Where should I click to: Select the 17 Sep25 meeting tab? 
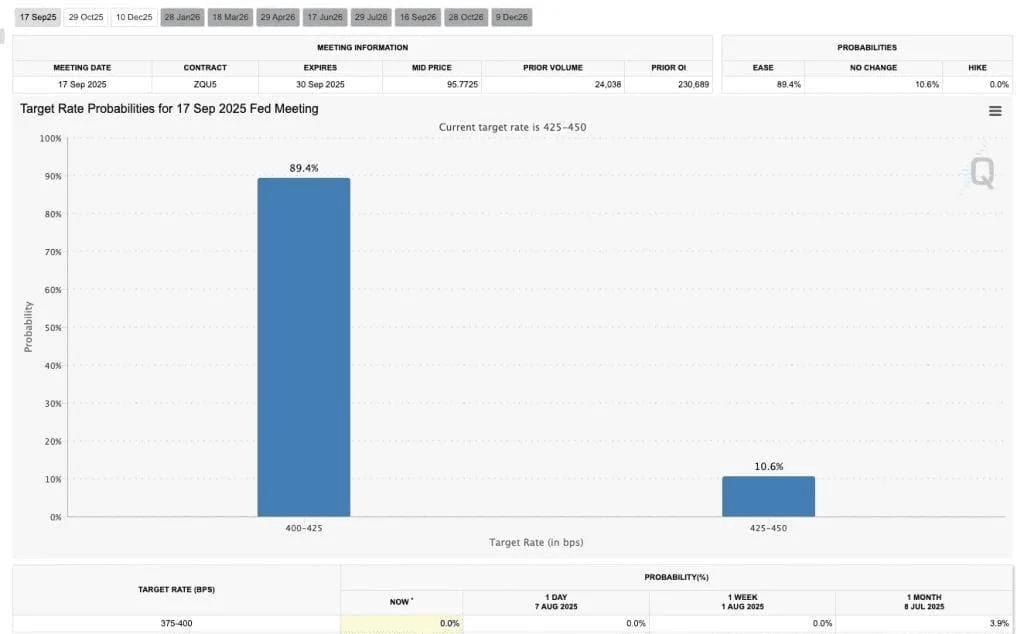click(38, 17)
